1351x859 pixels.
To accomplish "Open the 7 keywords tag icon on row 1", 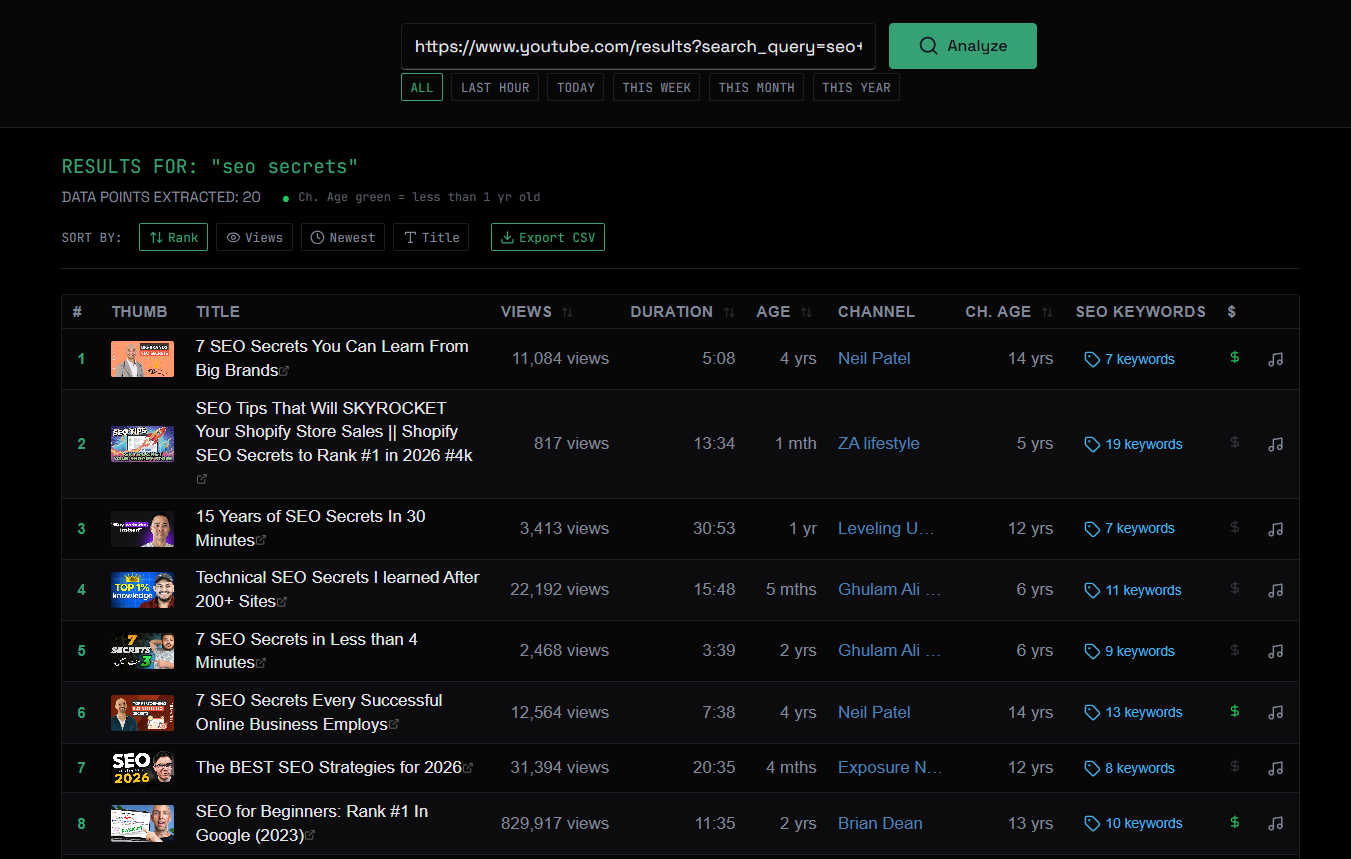I will click(x=1092, y=358).
